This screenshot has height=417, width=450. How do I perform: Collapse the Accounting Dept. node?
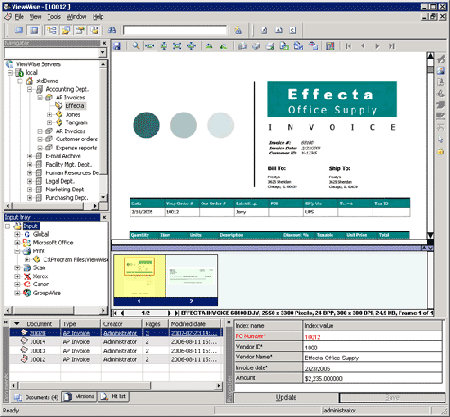click(30, 89)
